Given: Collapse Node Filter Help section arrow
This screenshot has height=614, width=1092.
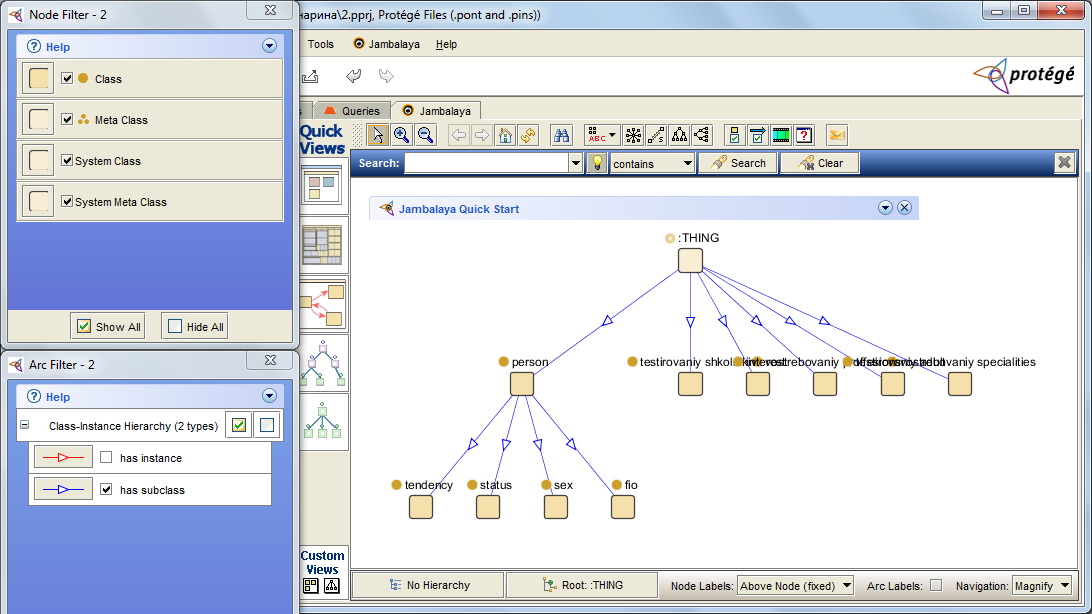Looking at the screenshot, I should [270, 46].
